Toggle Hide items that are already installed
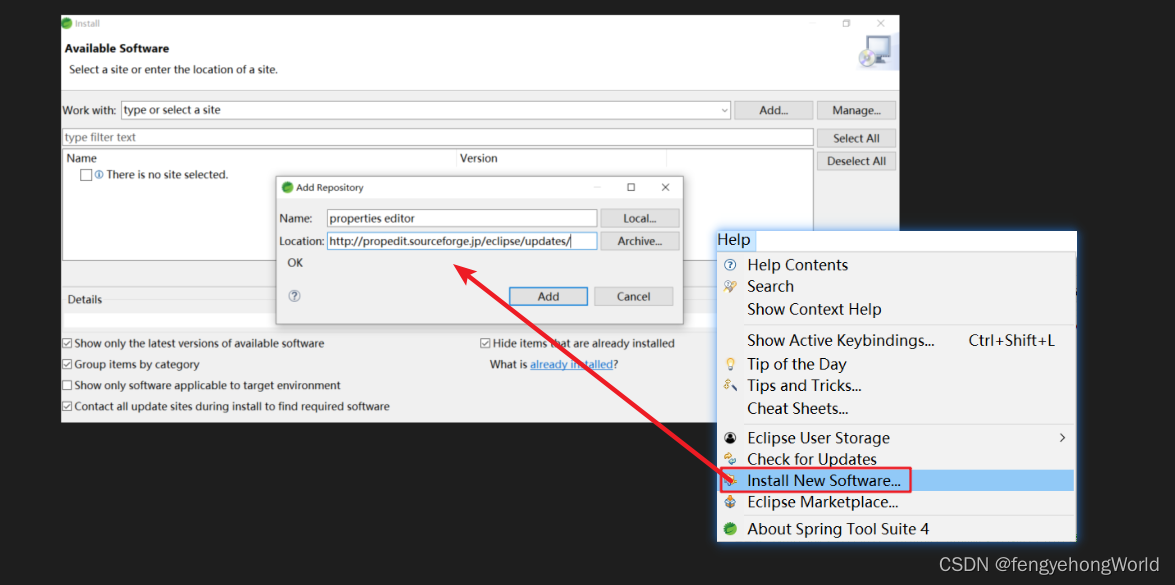The width and height of the screenshot is (1175, 585). 485,343
